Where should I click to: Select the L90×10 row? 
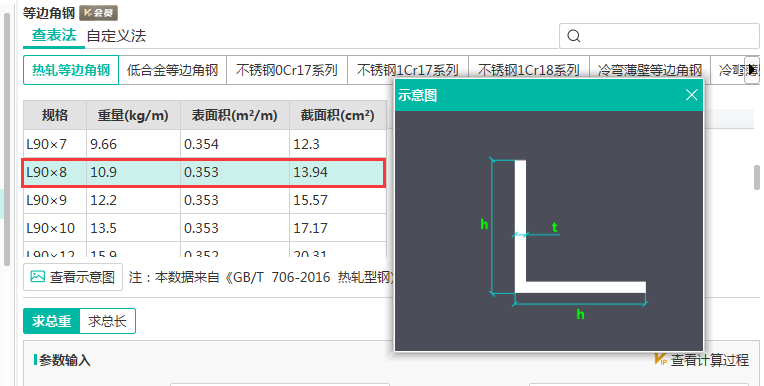click(205, 228)
